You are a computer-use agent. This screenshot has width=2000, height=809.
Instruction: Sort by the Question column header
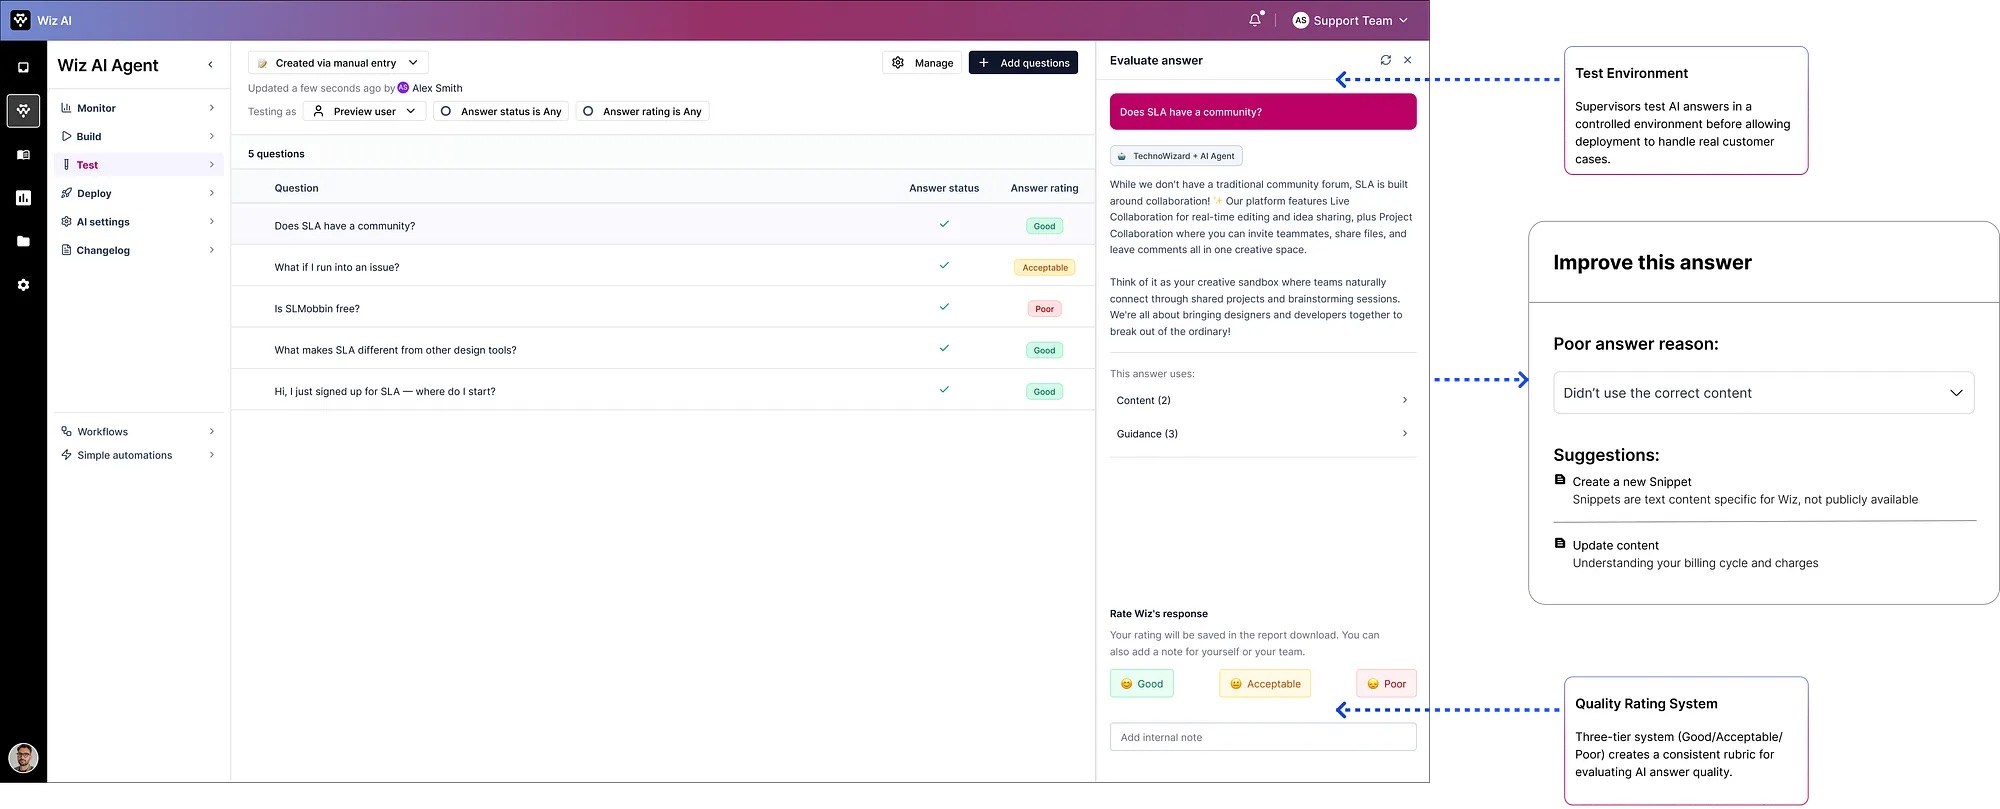(296, 188)
